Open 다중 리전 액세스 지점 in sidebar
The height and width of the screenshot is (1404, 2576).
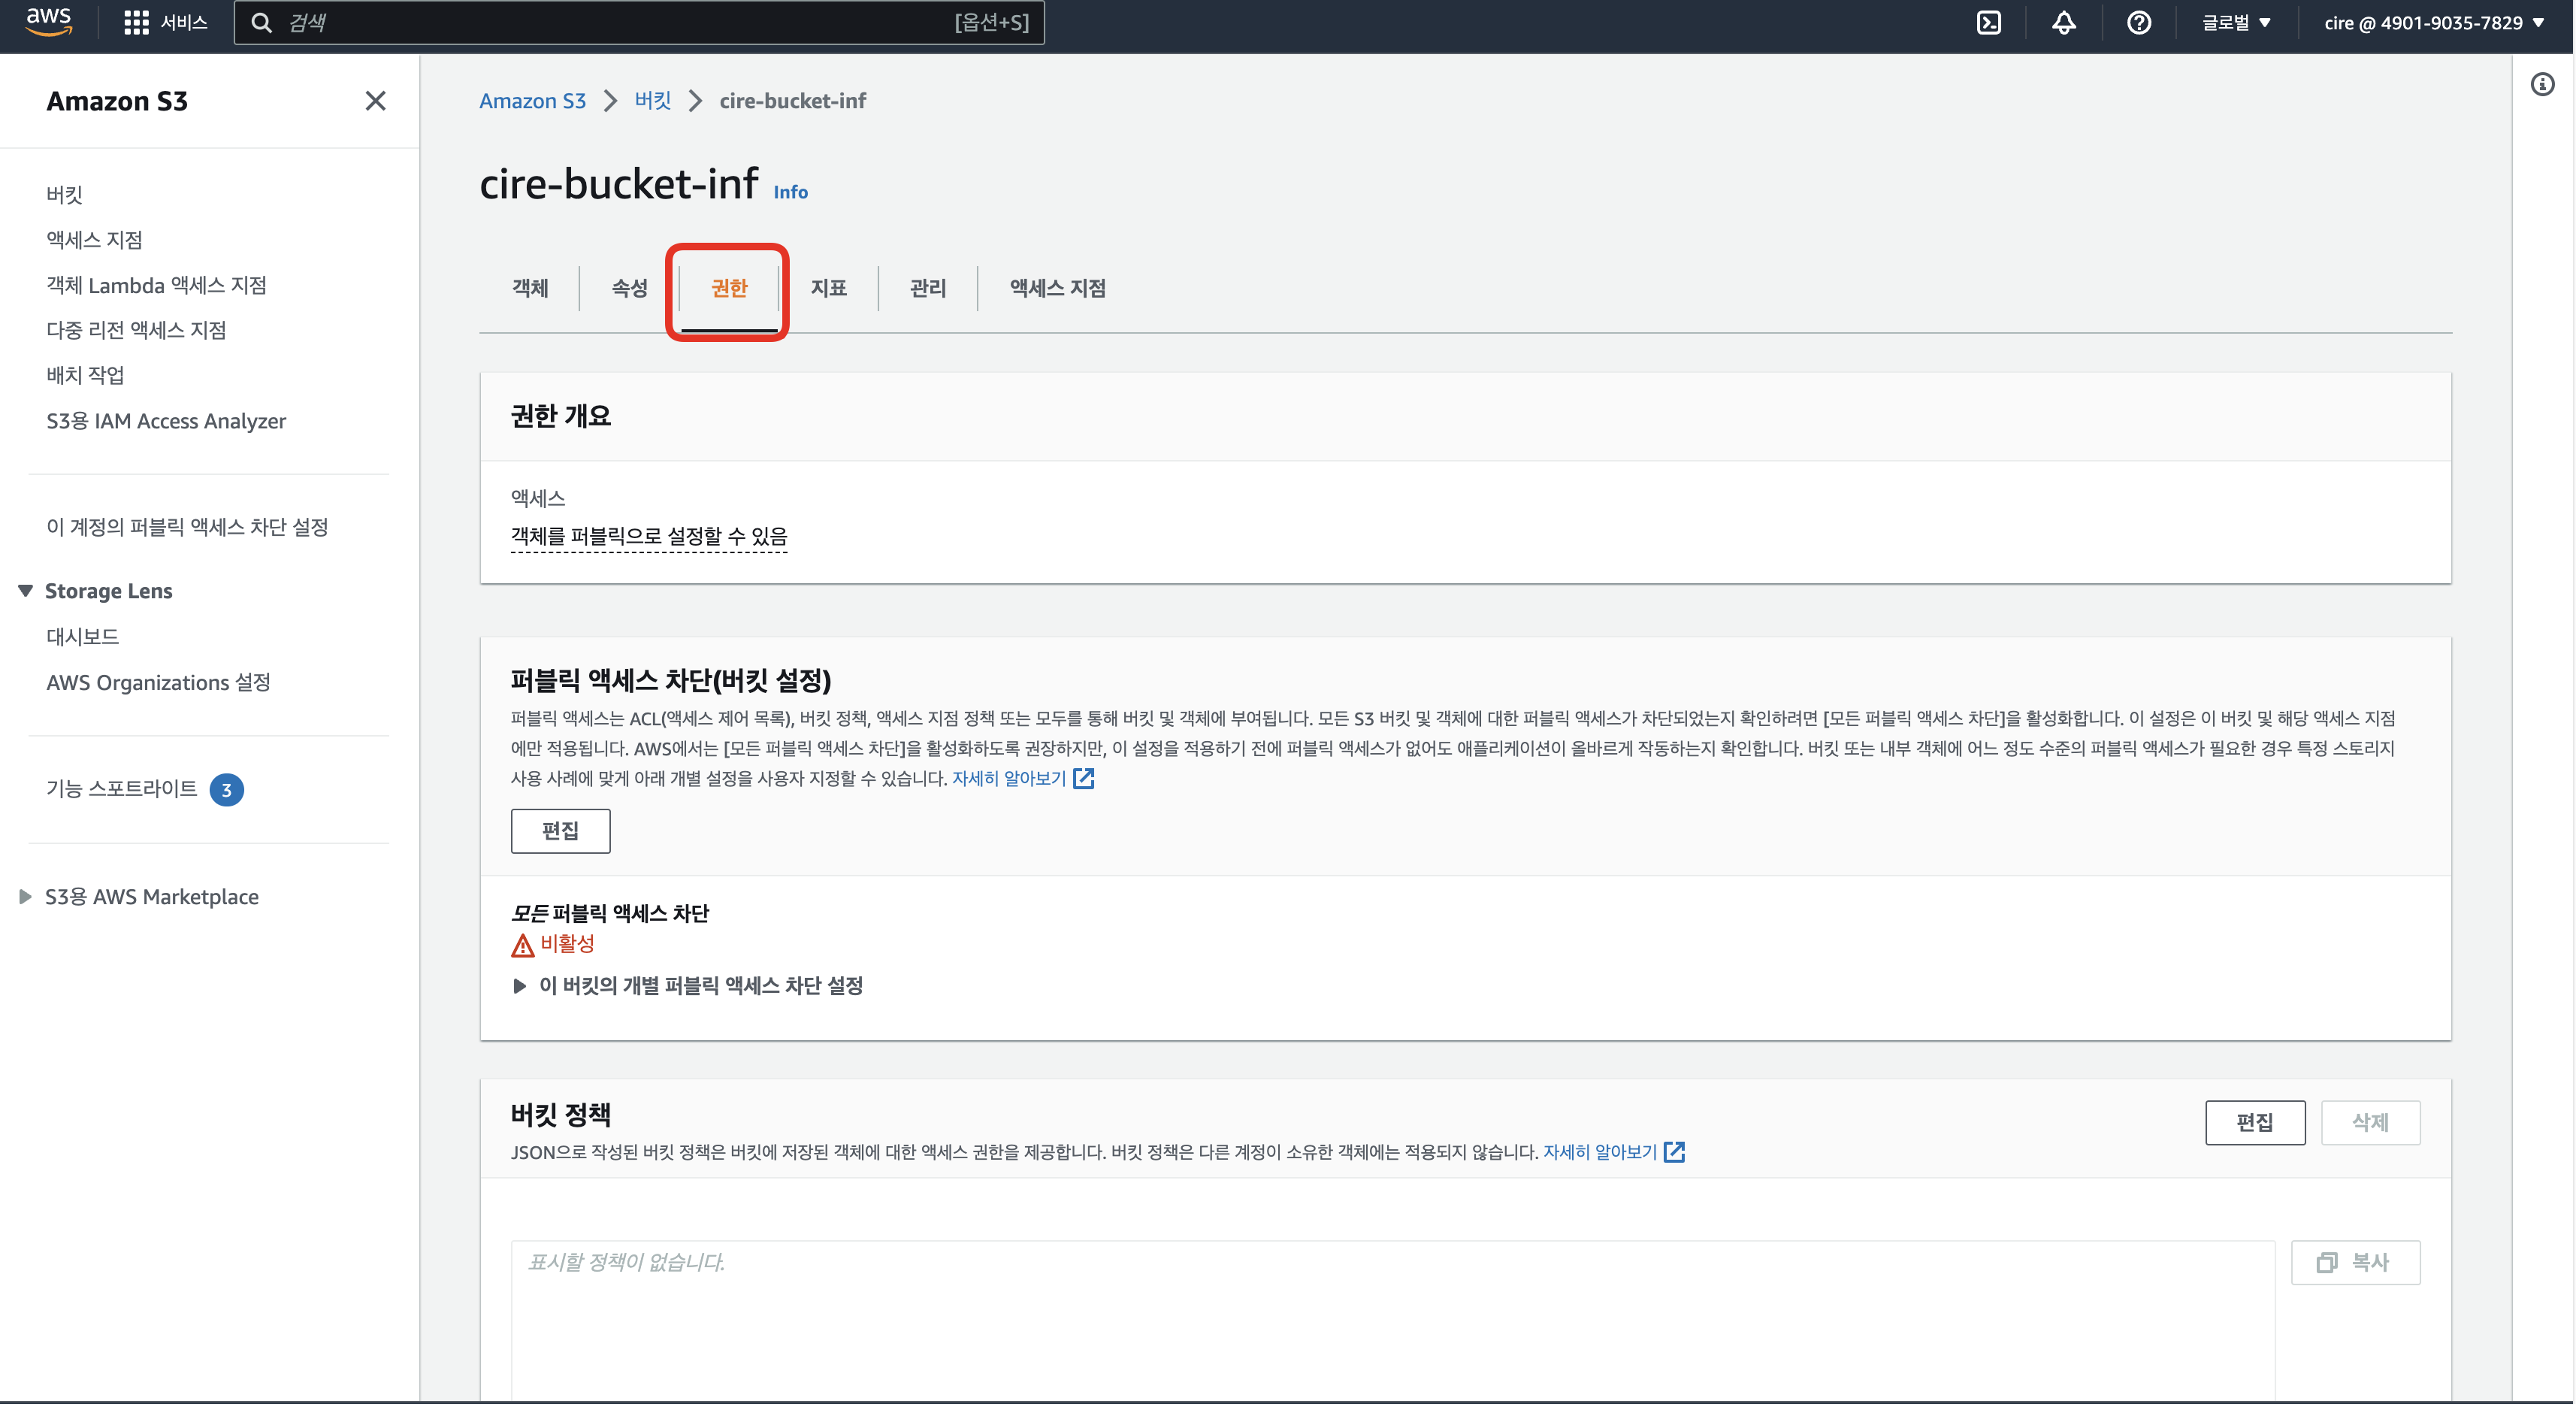(136, 330)
